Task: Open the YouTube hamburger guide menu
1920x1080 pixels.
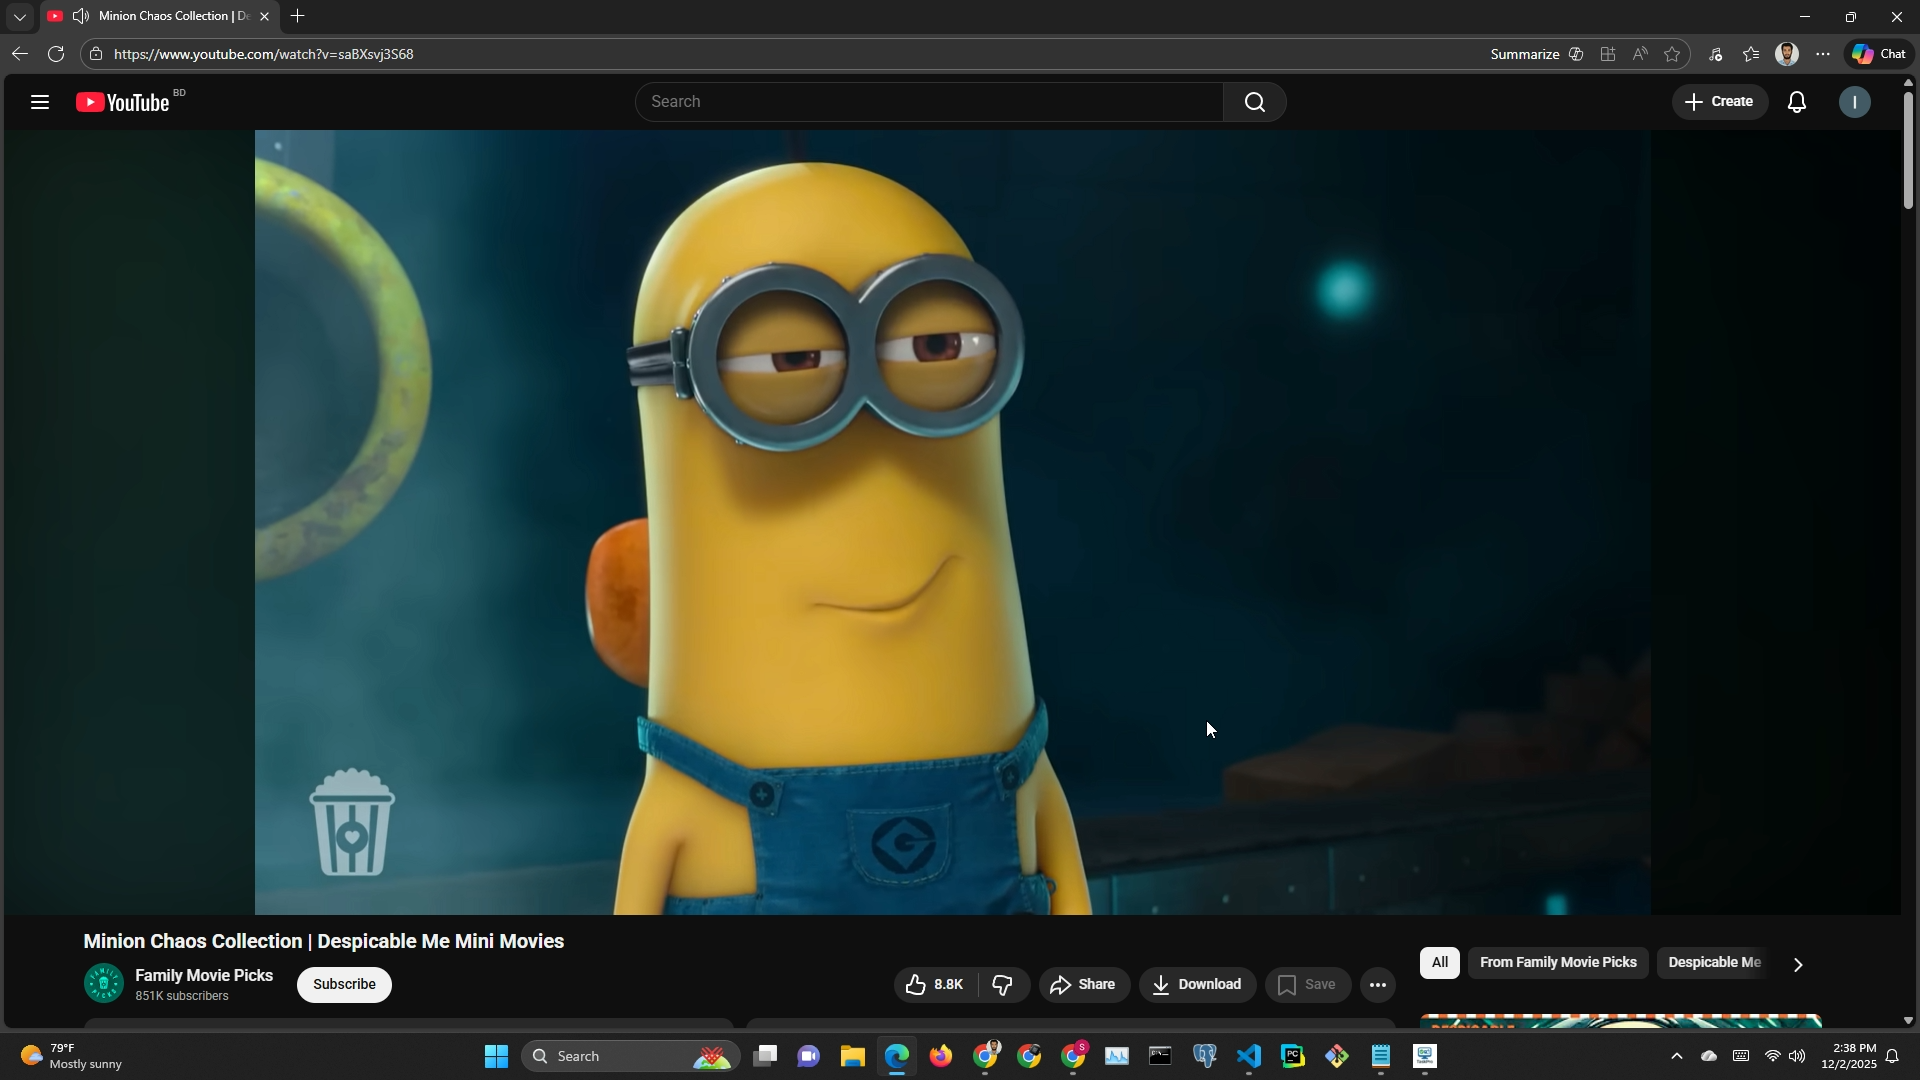Action: point(40,102)
